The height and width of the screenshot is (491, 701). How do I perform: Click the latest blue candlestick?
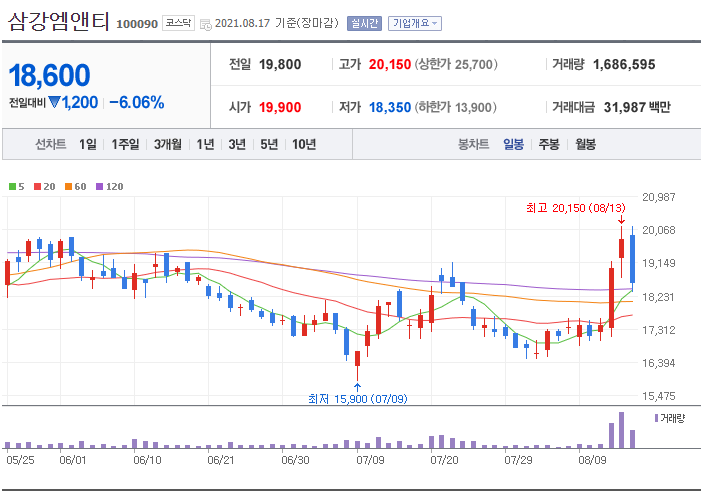pos(633,259)
